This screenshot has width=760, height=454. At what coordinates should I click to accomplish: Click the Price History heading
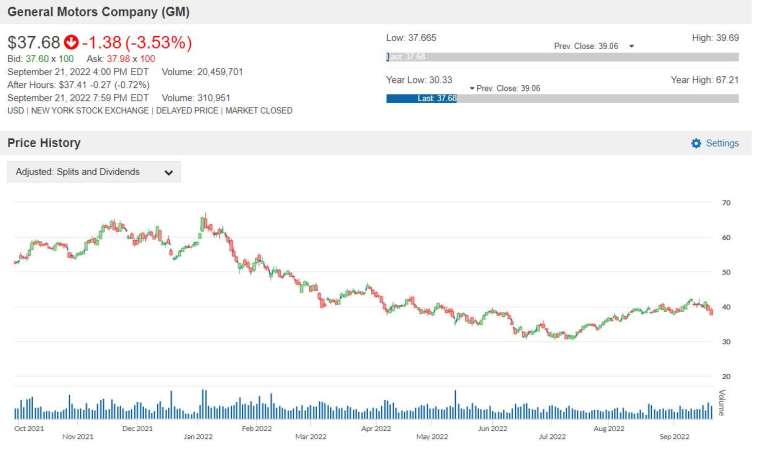click(x=44, y=144)
